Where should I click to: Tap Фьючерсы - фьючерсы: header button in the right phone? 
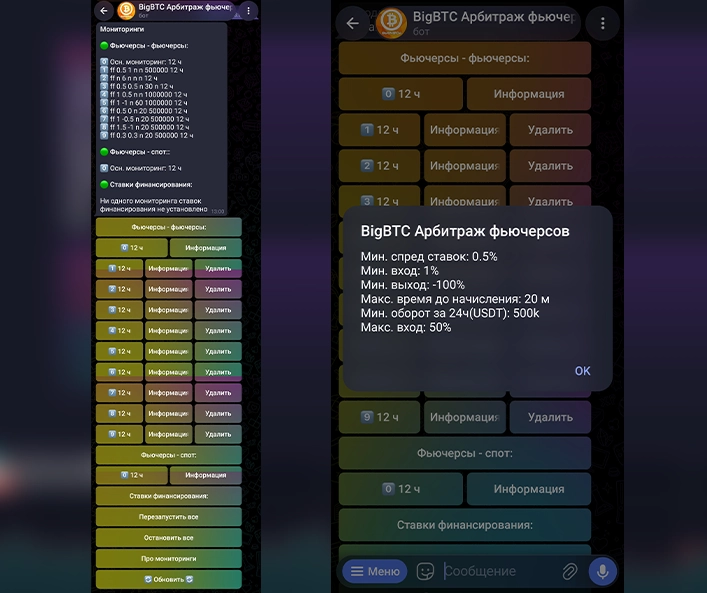tap(465, 58)
